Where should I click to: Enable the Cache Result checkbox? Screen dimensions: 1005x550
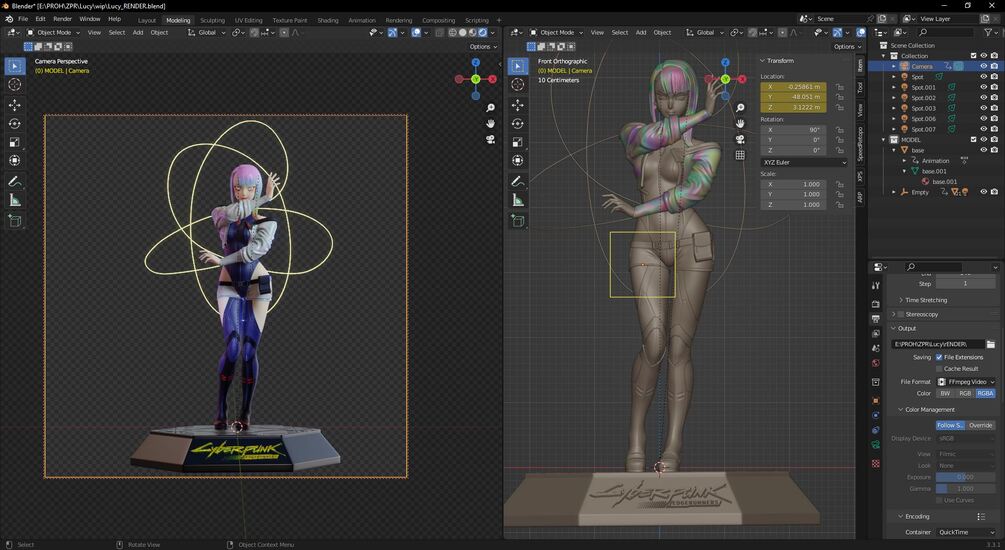point(939,369)
